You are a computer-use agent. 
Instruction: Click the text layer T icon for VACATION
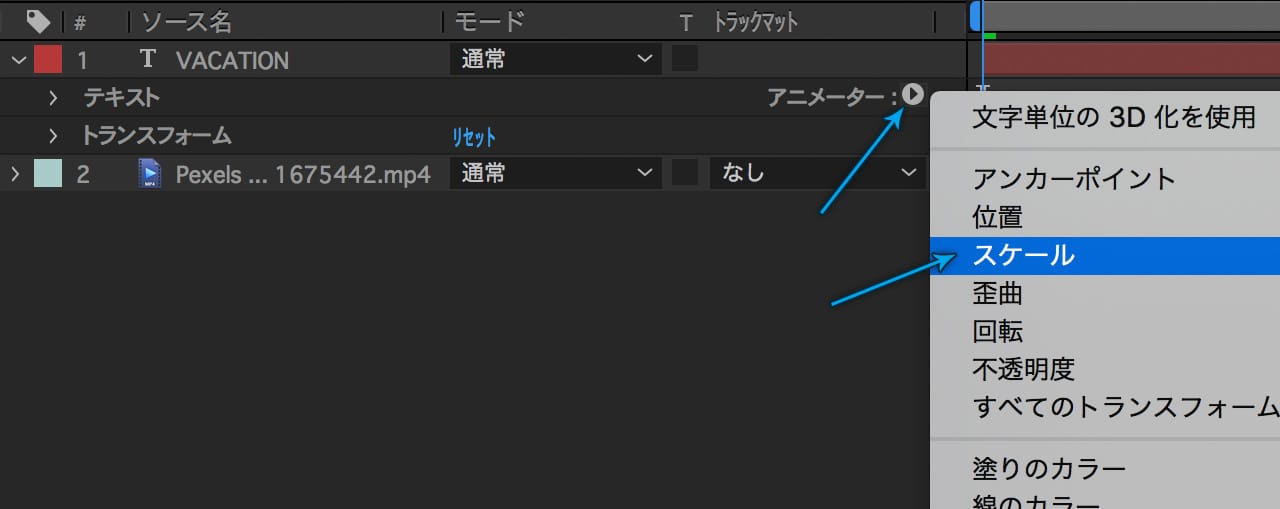click(x=148, y=59)
